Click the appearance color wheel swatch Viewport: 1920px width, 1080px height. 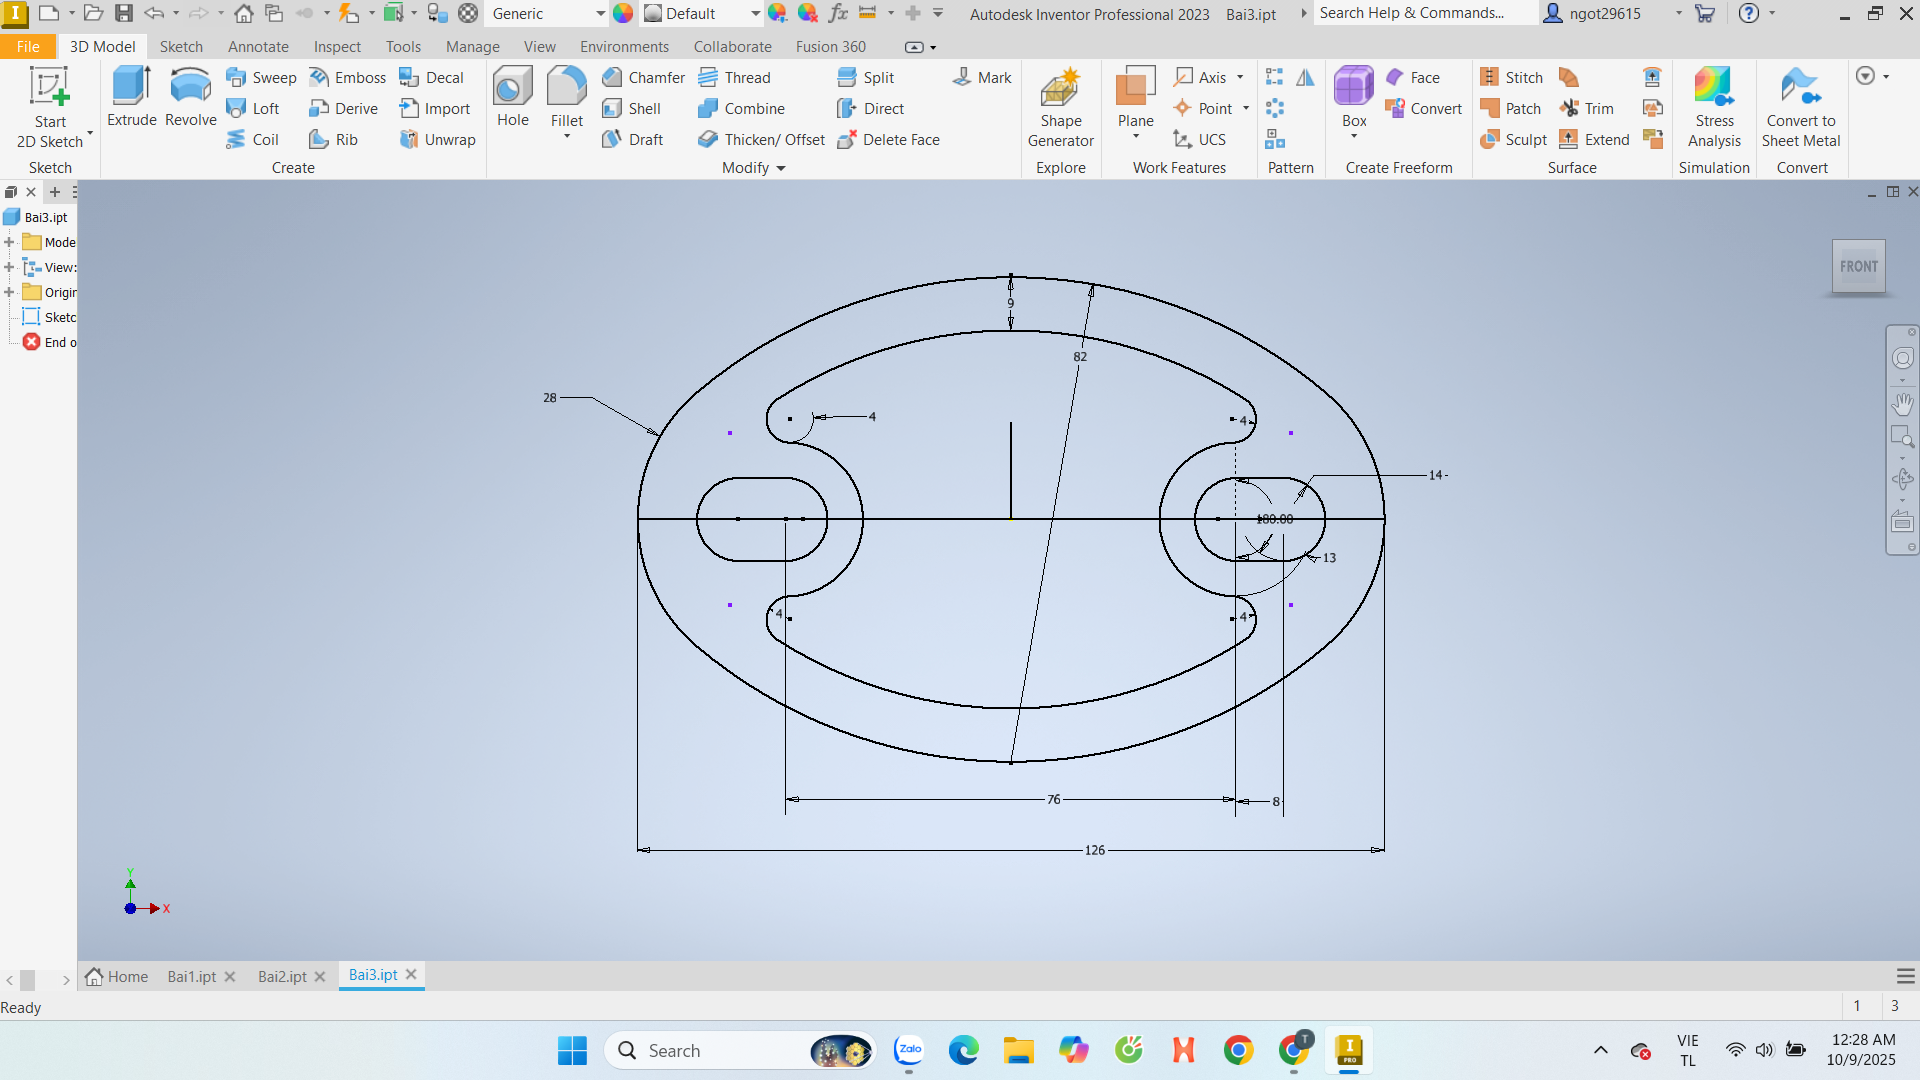click(623, 14)
